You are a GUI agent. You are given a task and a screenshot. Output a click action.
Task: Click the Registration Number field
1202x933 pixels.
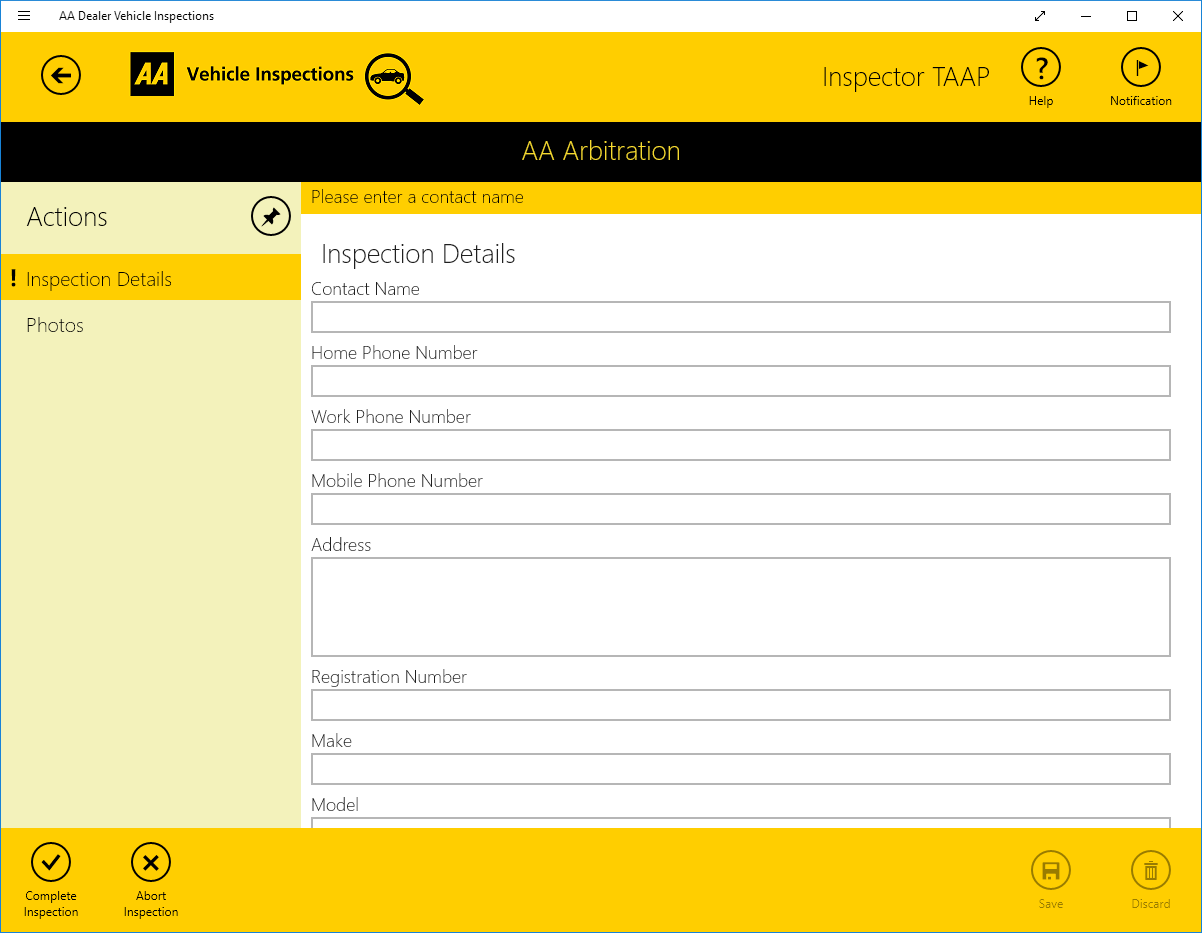point(741,705)
